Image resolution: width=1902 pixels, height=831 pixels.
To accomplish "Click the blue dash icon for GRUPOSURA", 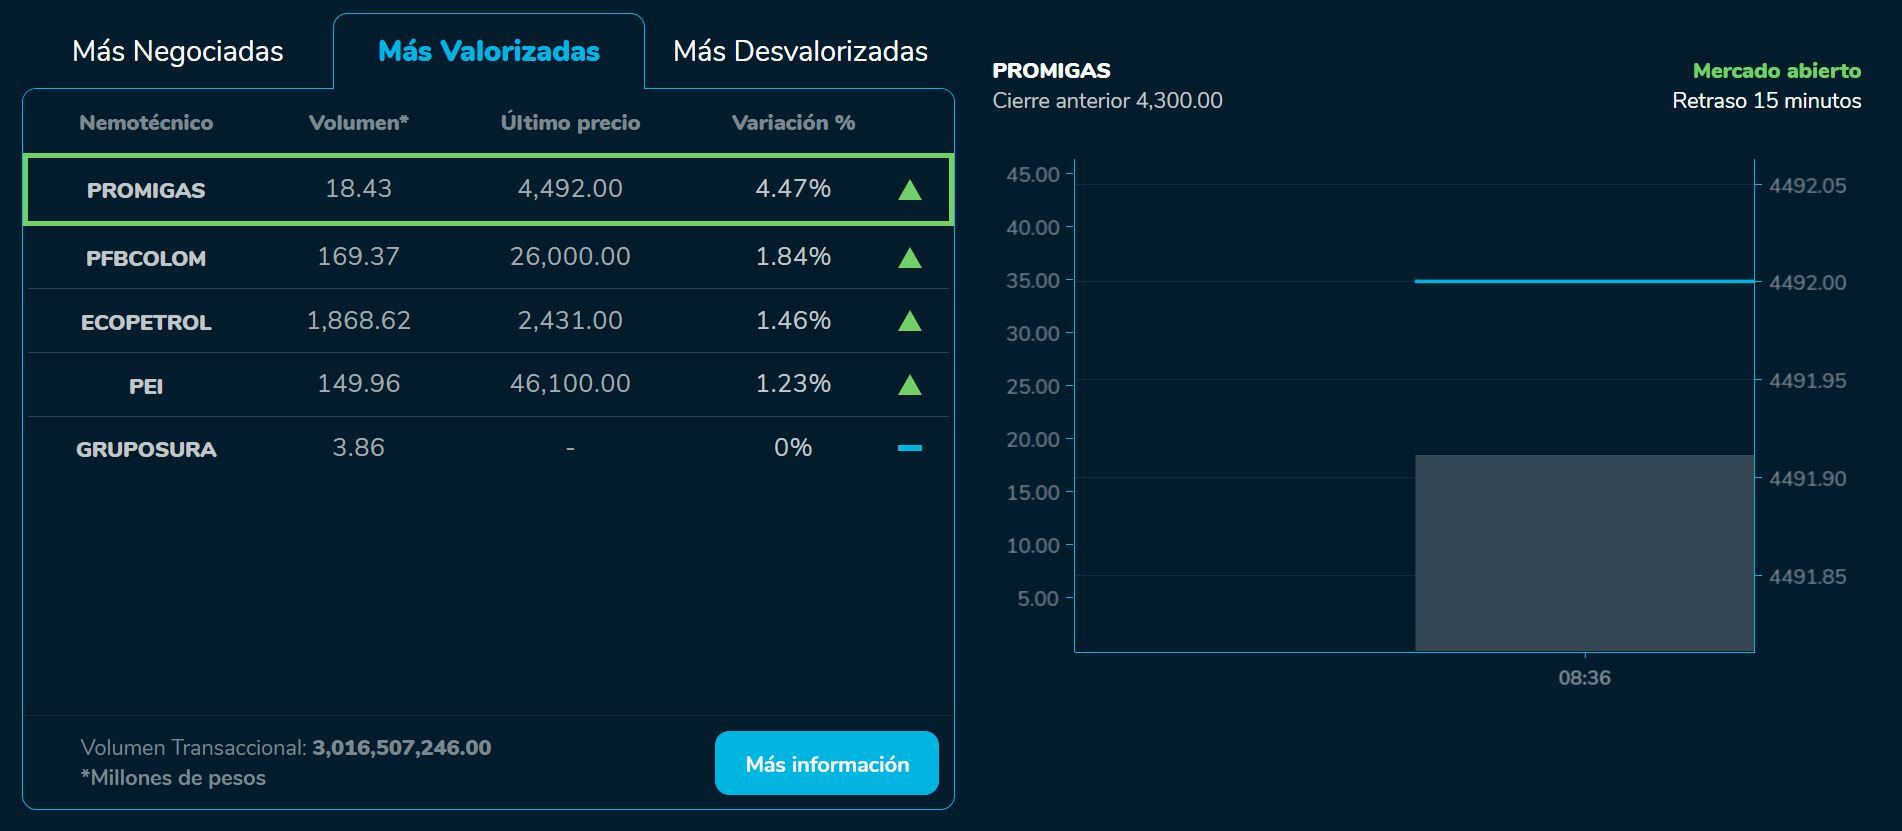I will click(909, 448).
